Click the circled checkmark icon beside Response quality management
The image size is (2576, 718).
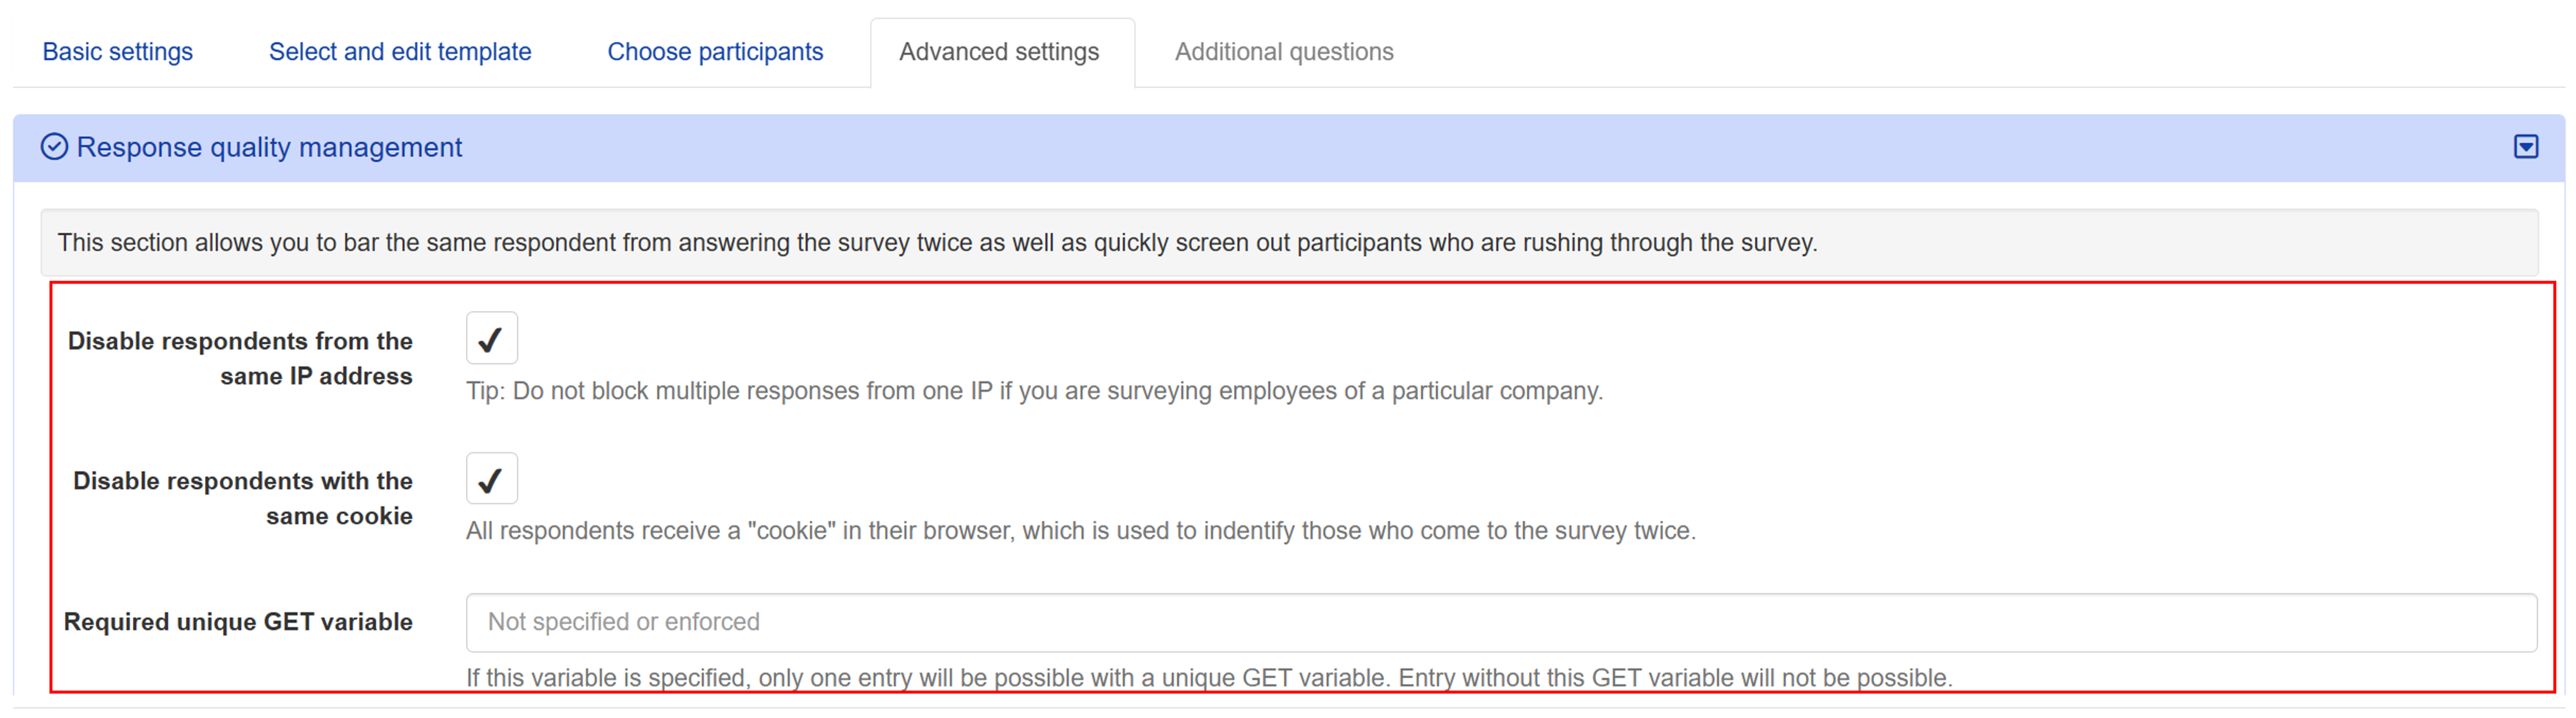54,147
